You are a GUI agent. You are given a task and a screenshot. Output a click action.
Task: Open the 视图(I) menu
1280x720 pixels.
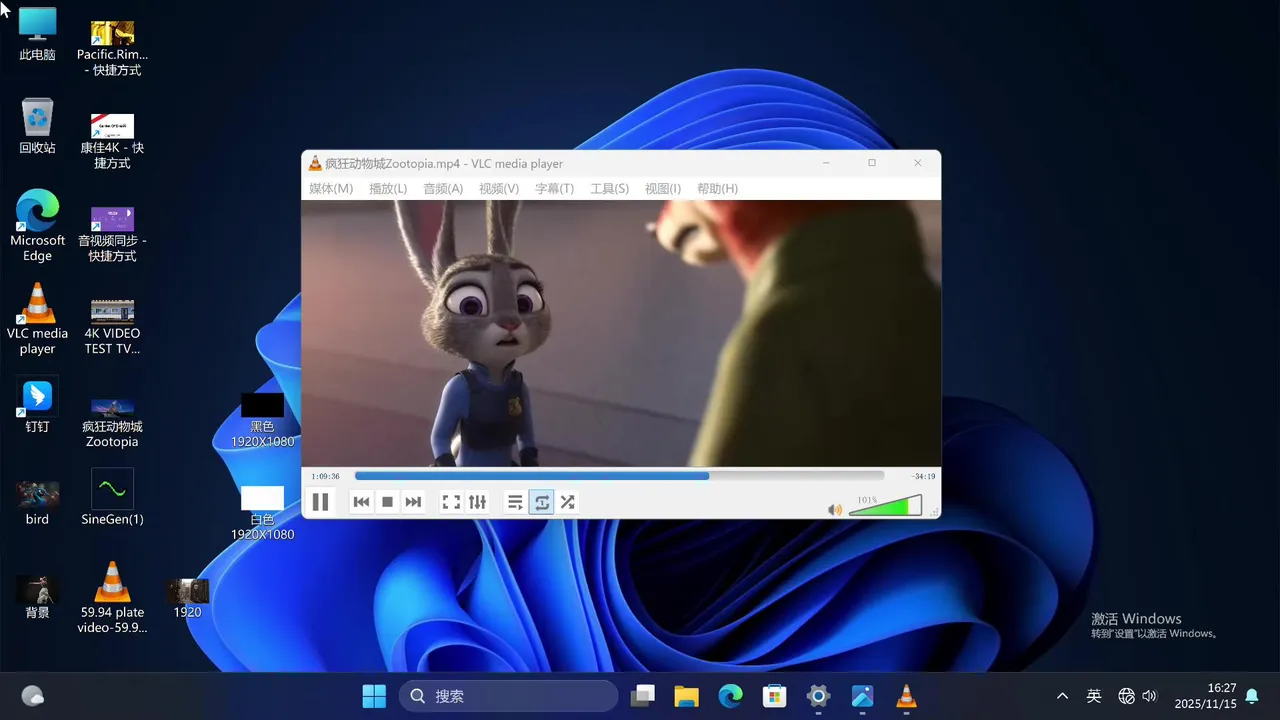click(x=663, y=189)
